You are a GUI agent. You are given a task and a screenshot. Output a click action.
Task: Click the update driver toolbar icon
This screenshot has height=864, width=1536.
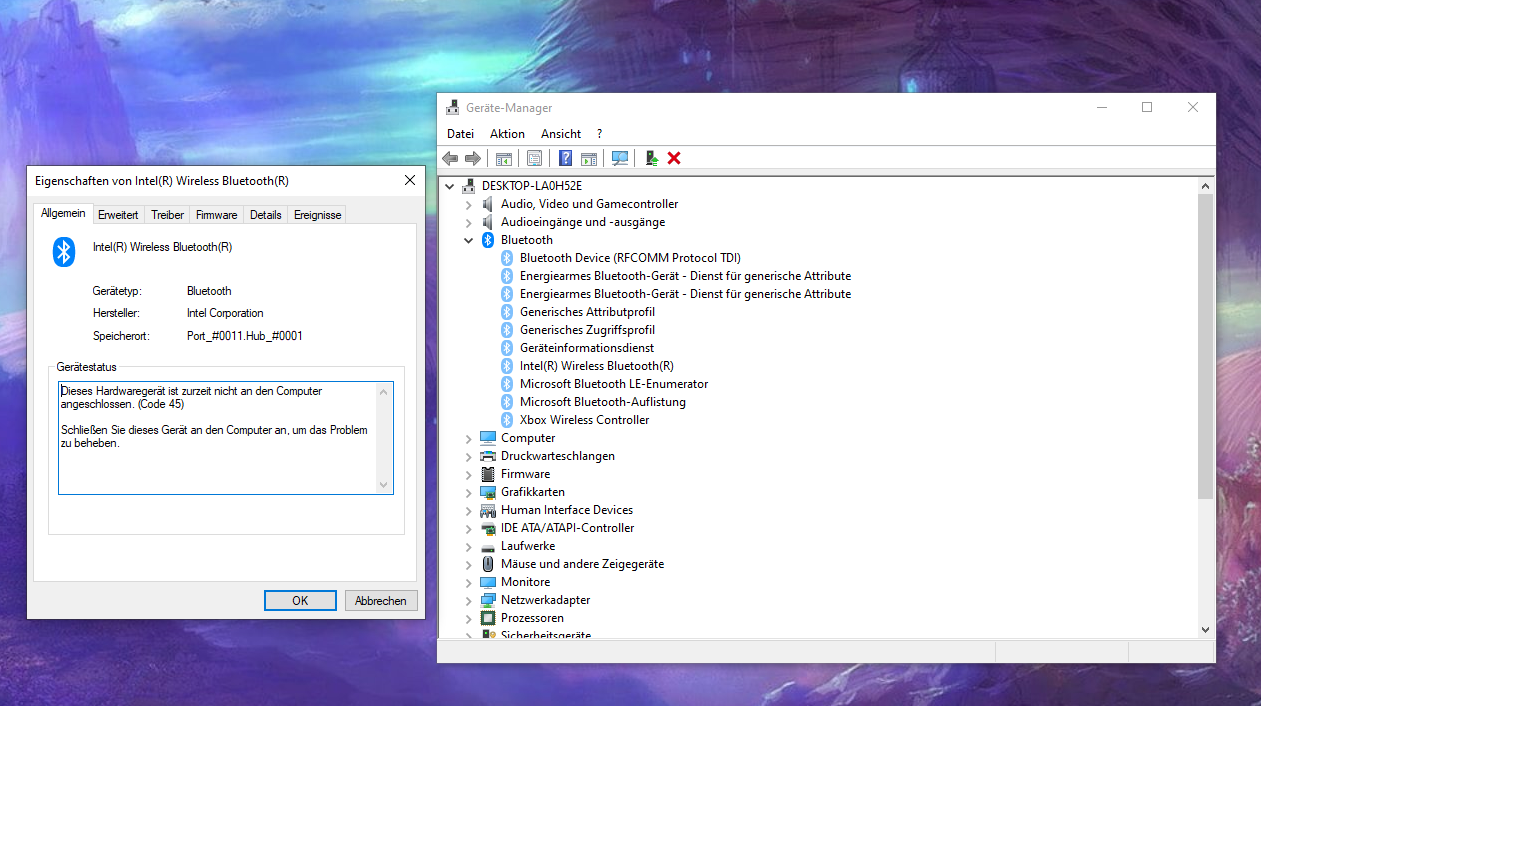click(651, 158)
